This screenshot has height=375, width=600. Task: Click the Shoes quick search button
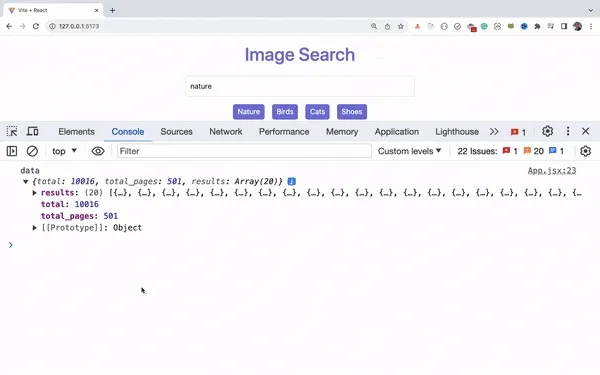pos(352,112)
